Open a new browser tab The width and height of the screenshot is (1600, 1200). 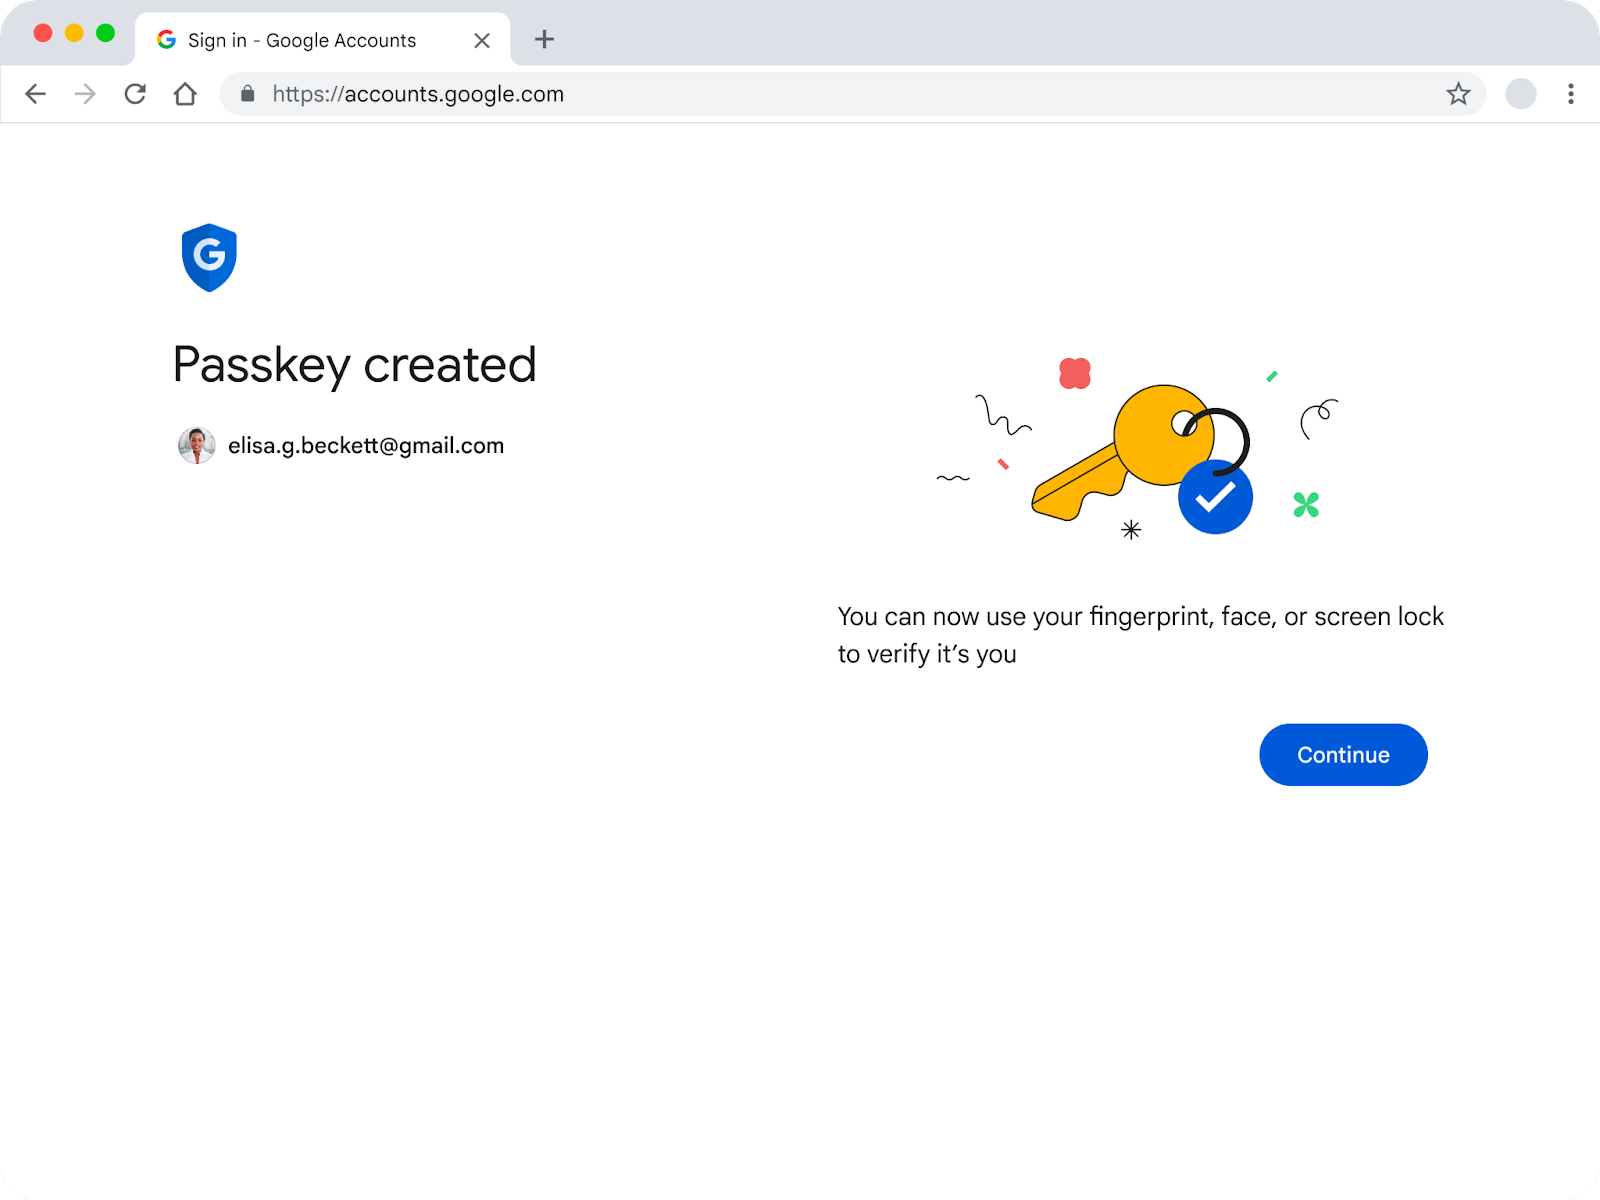[x=544, y=40]
